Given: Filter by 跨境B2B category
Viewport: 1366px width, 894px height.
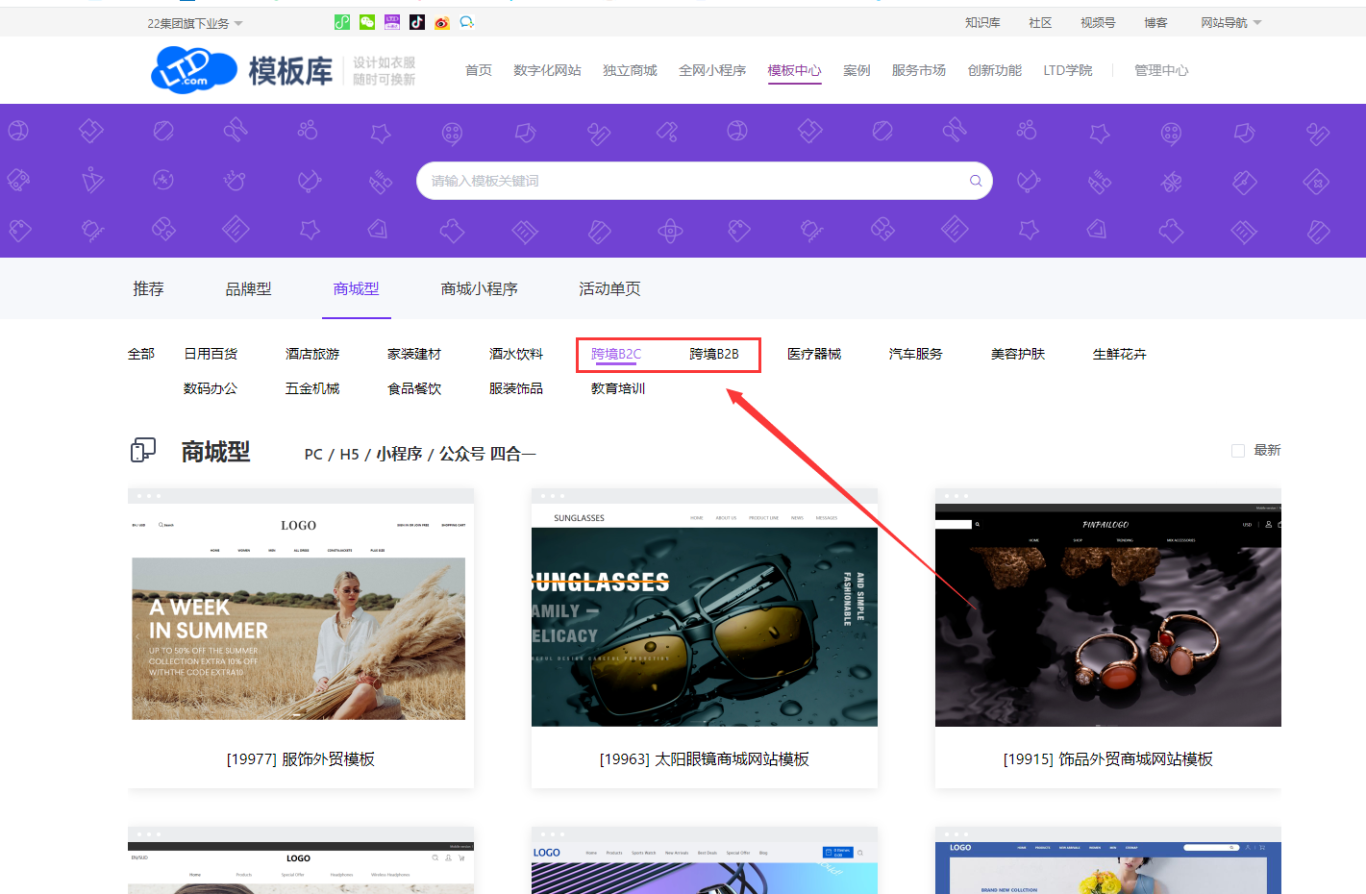Looking at the screenshot, I should (714, 354).
